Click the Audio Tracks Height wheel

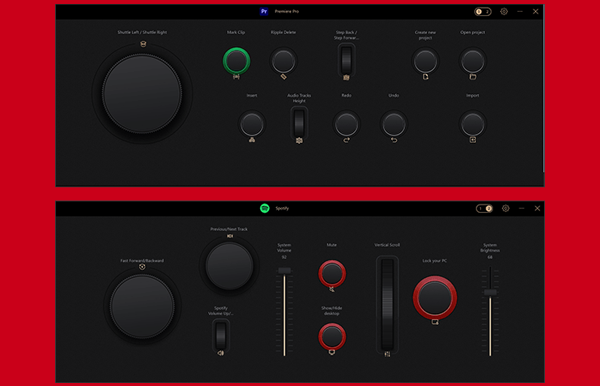tap(299, 122)
